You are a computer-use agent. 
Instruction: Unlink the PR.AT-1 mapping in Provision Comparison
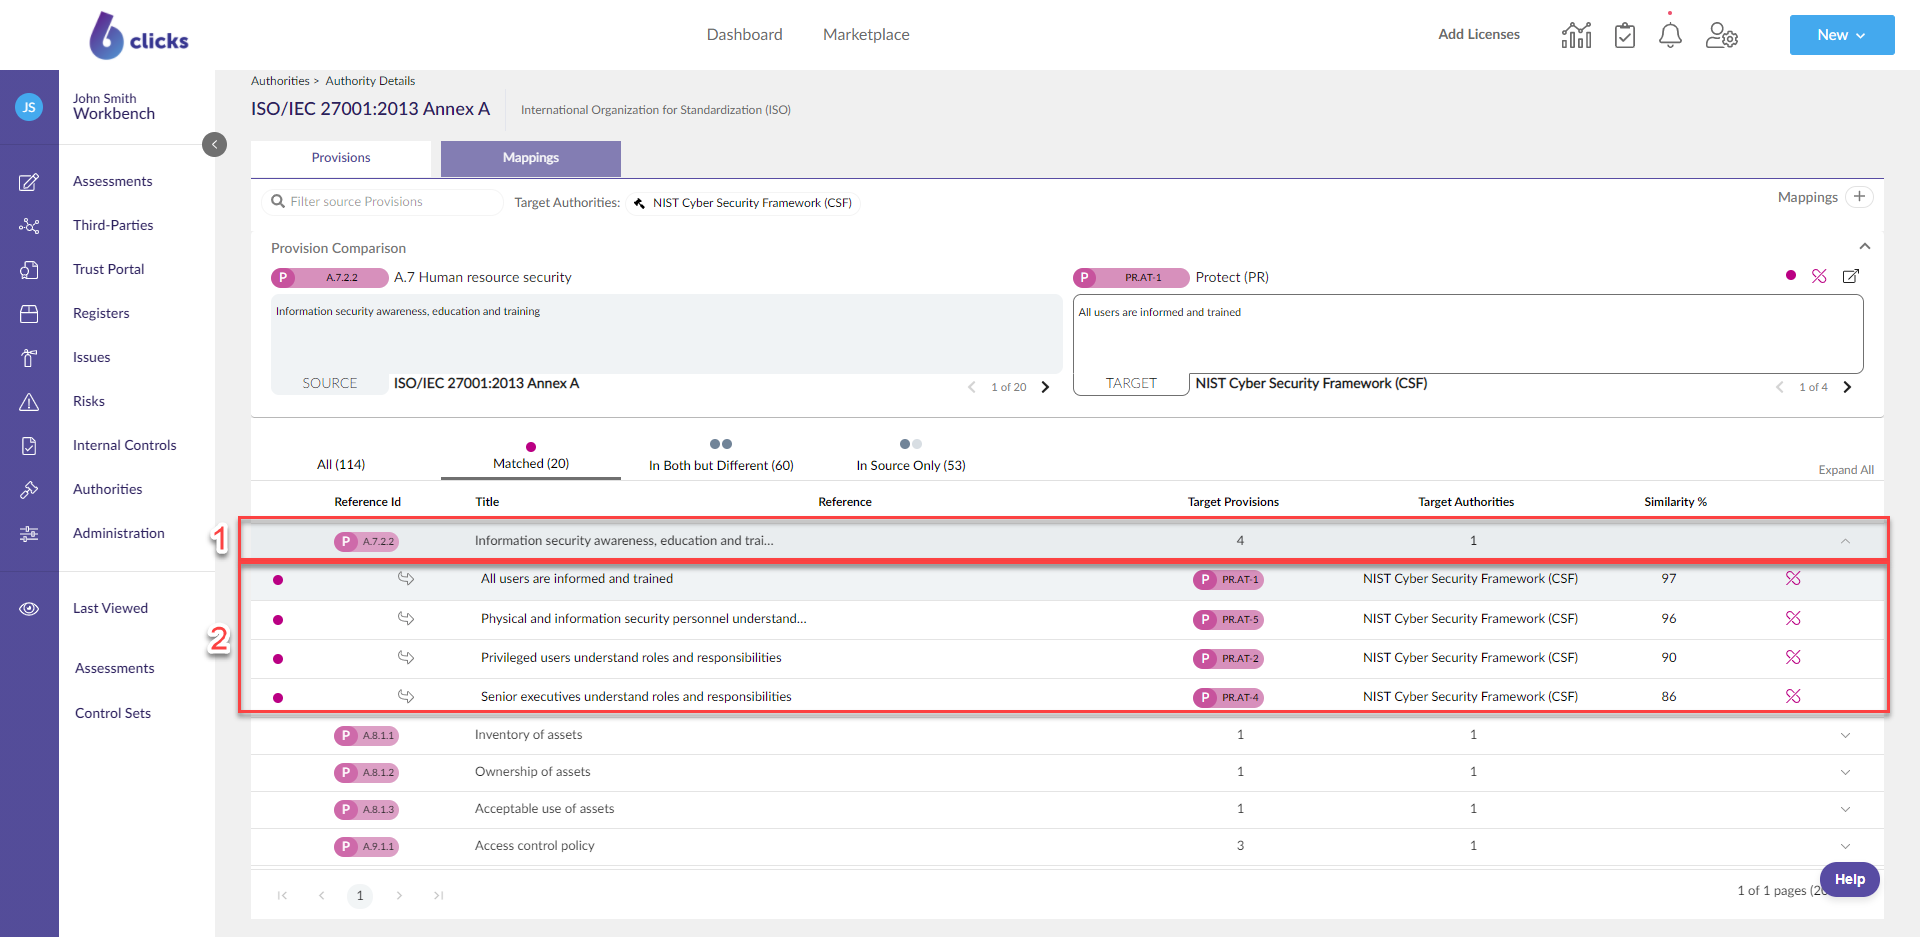pyautogui.click(x=1819, y=276)
